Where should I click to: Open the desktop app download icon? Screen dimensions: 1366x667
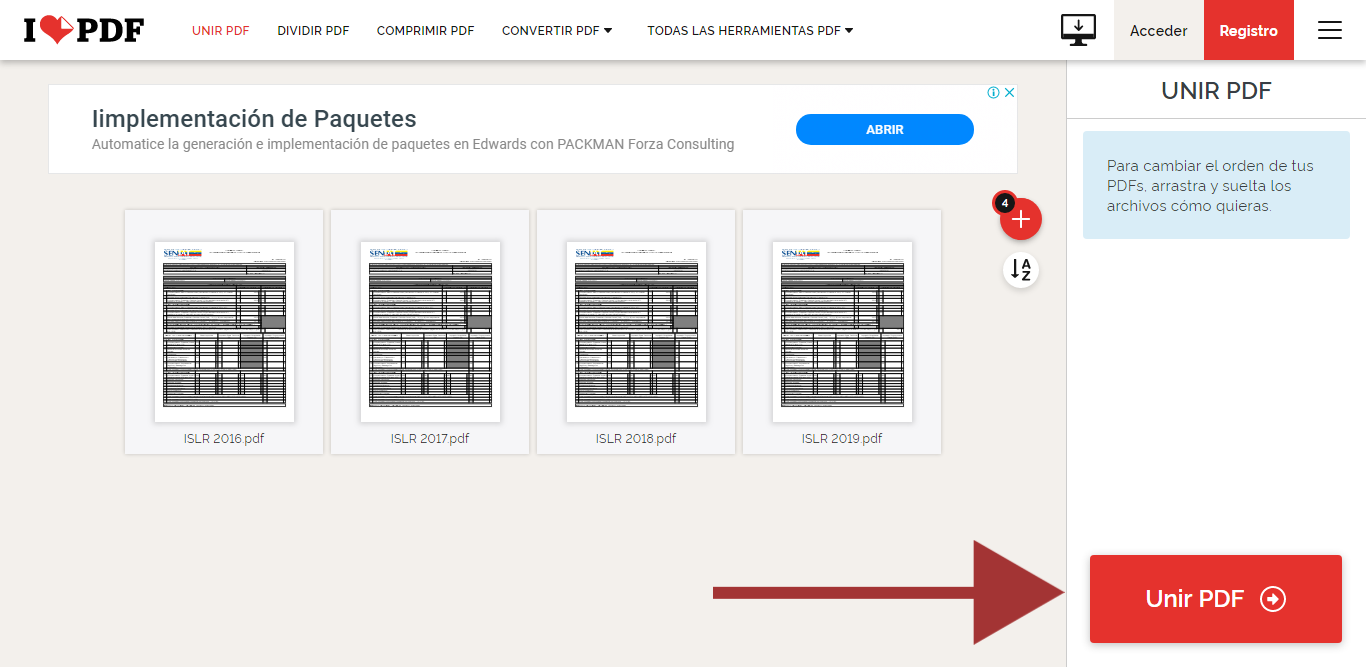coord(1078,30)
